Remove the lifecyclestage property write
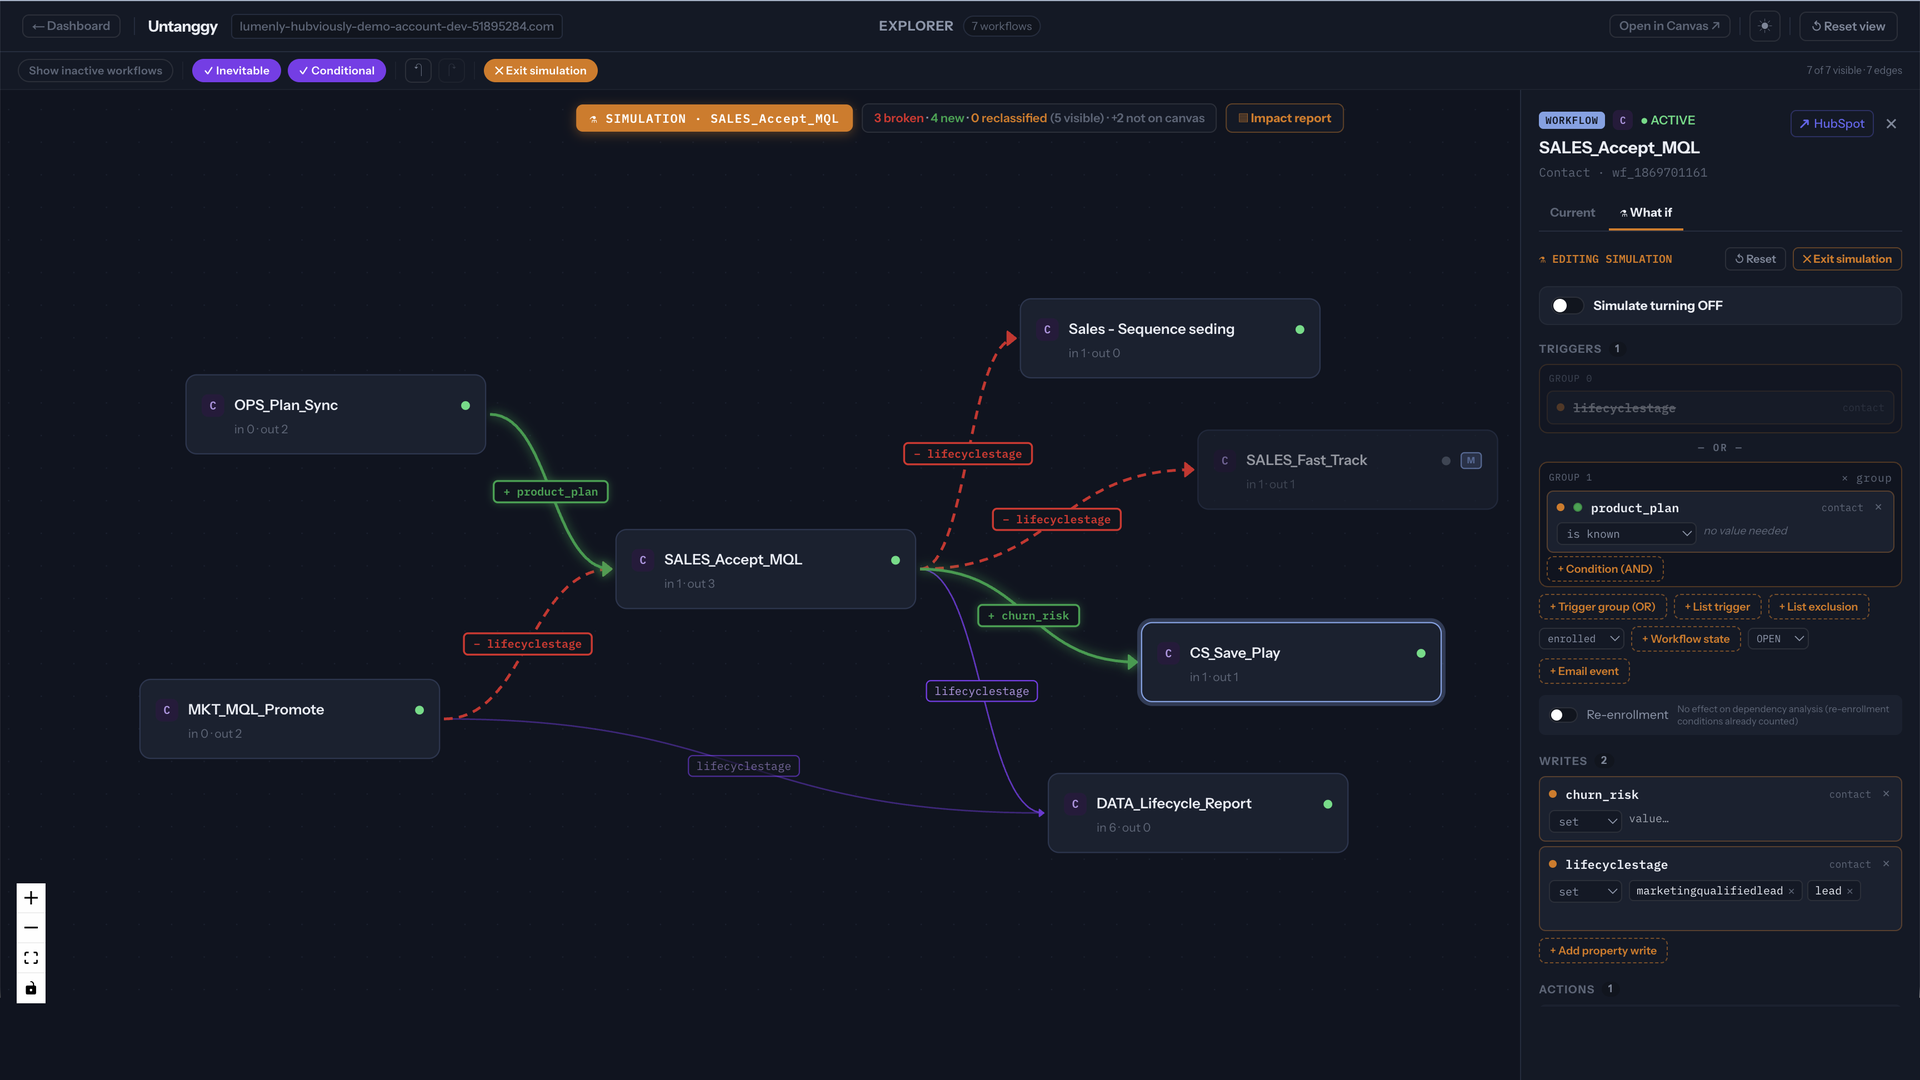The height and width of the screenshot is (1080, 1920). [1886, 864]
